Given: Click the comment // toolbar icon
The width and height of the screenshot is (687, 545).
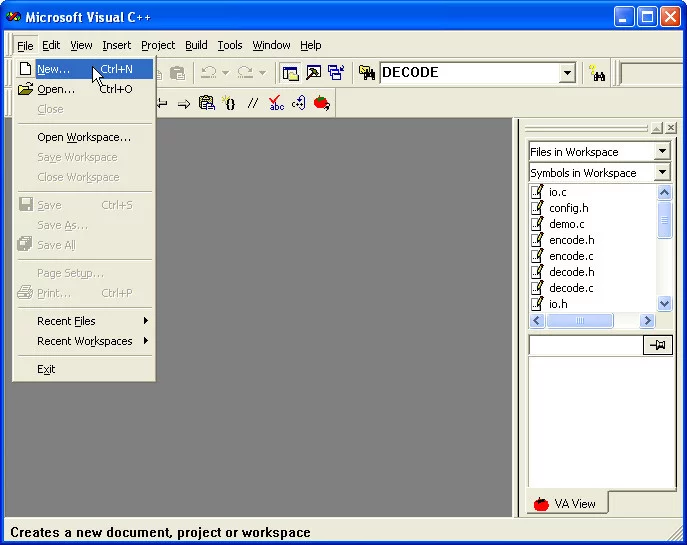Looking at the screenshot, I should [x=252, y=103].
